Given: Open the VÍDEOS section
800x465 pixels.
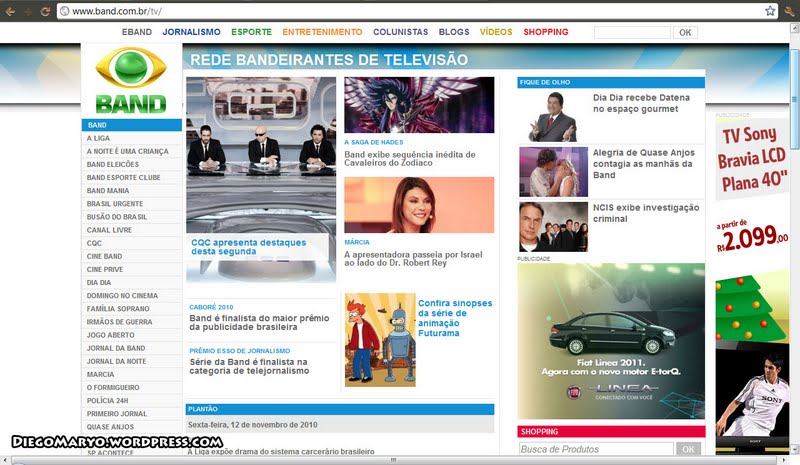Looking at the screenshot, I should pos(496,32).
